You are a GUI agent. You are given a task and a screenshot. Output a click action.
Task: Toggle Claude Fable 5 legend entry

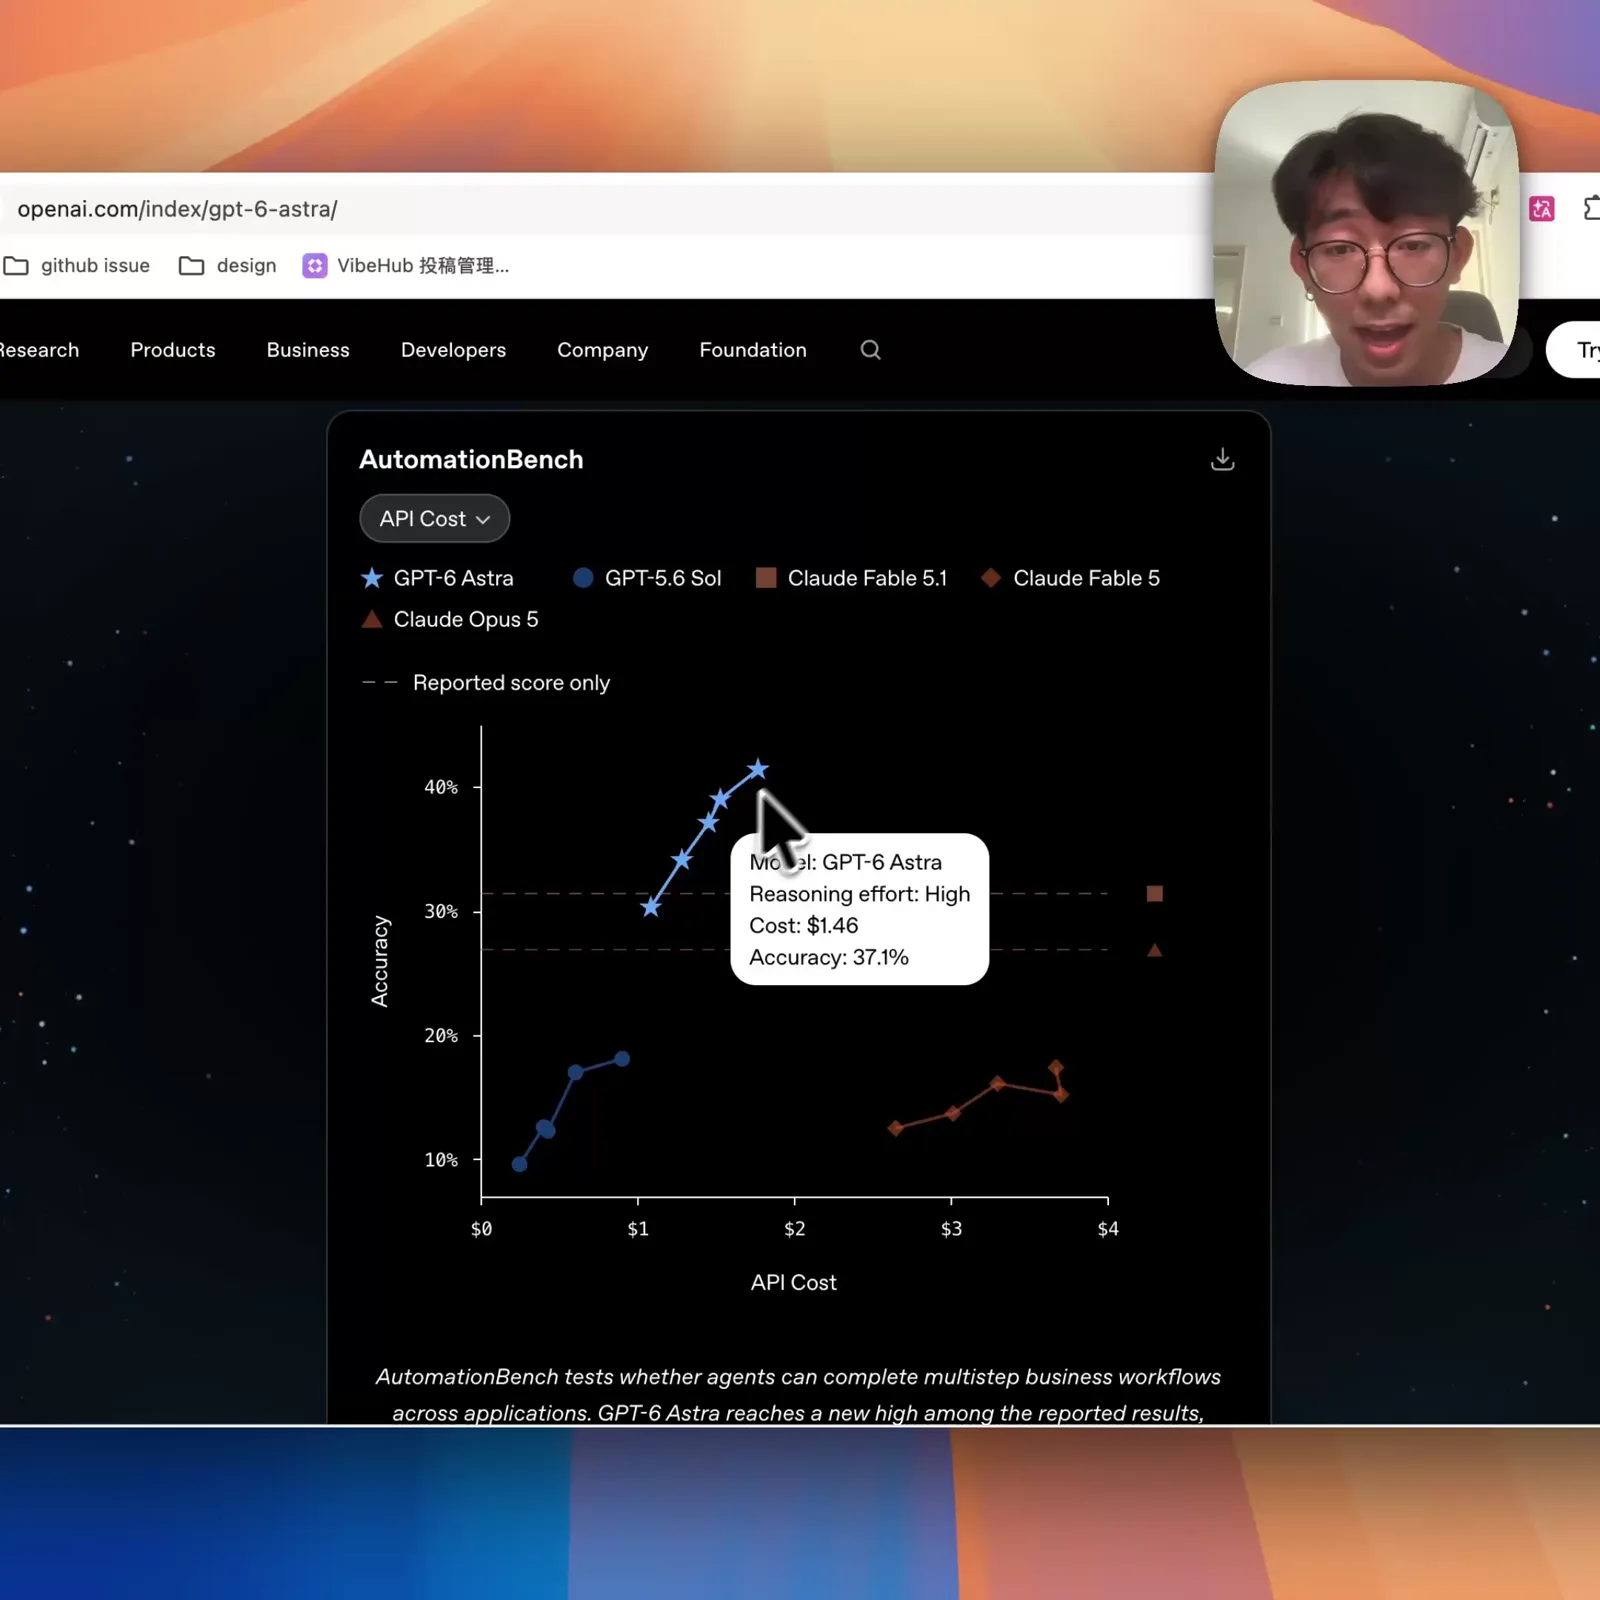click(x=1071, y=578)
